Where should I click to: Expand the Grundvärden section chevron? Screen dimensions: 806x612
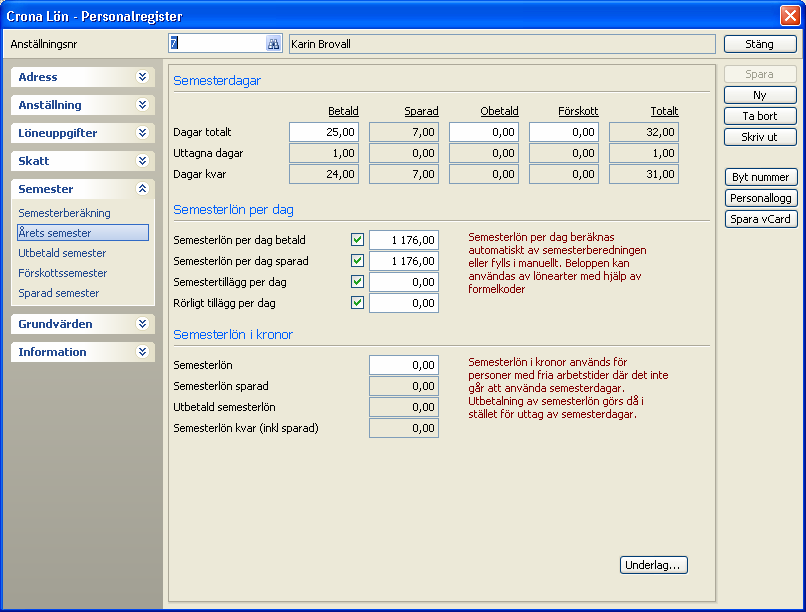click(142, 324)
